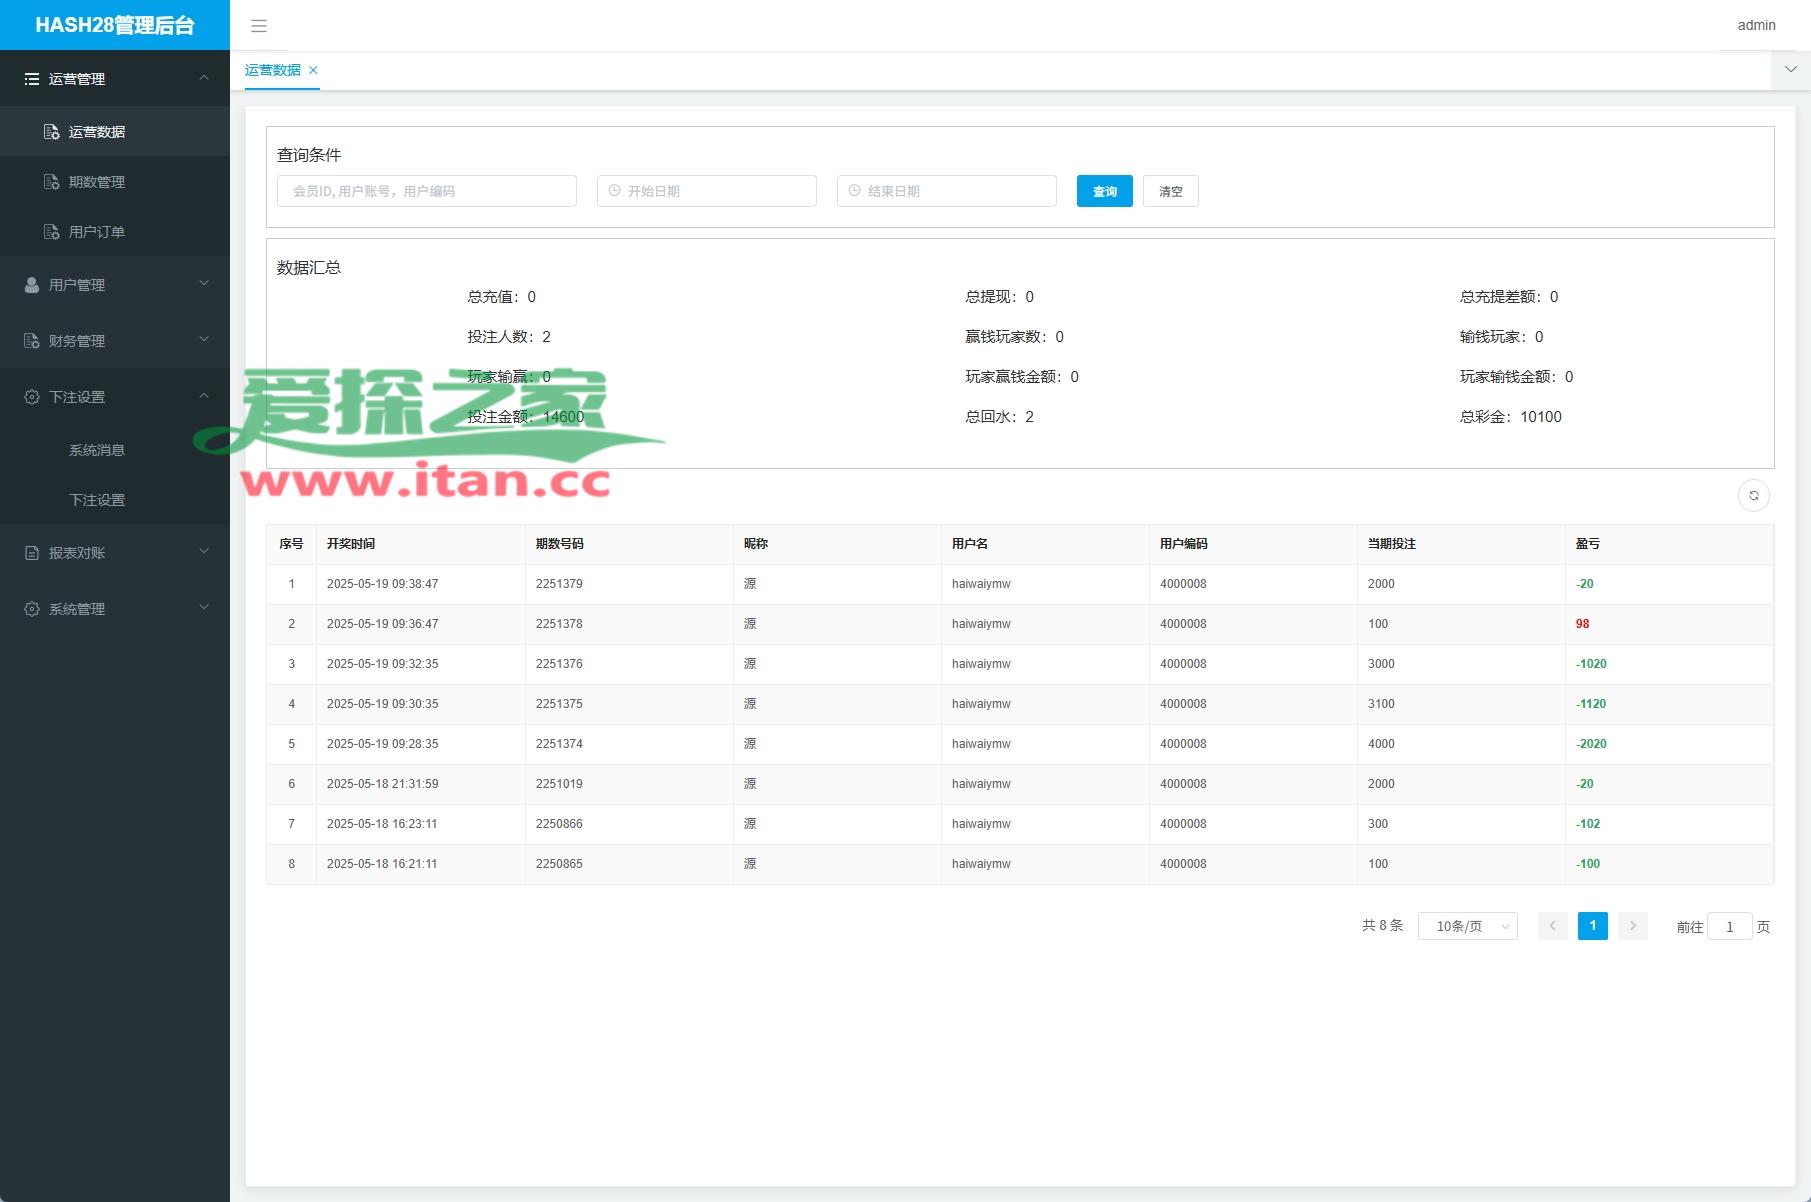The image size is (1811, 1202).
Task: Click the hamburger sidebar collapse icon
Action: point(259,26)
